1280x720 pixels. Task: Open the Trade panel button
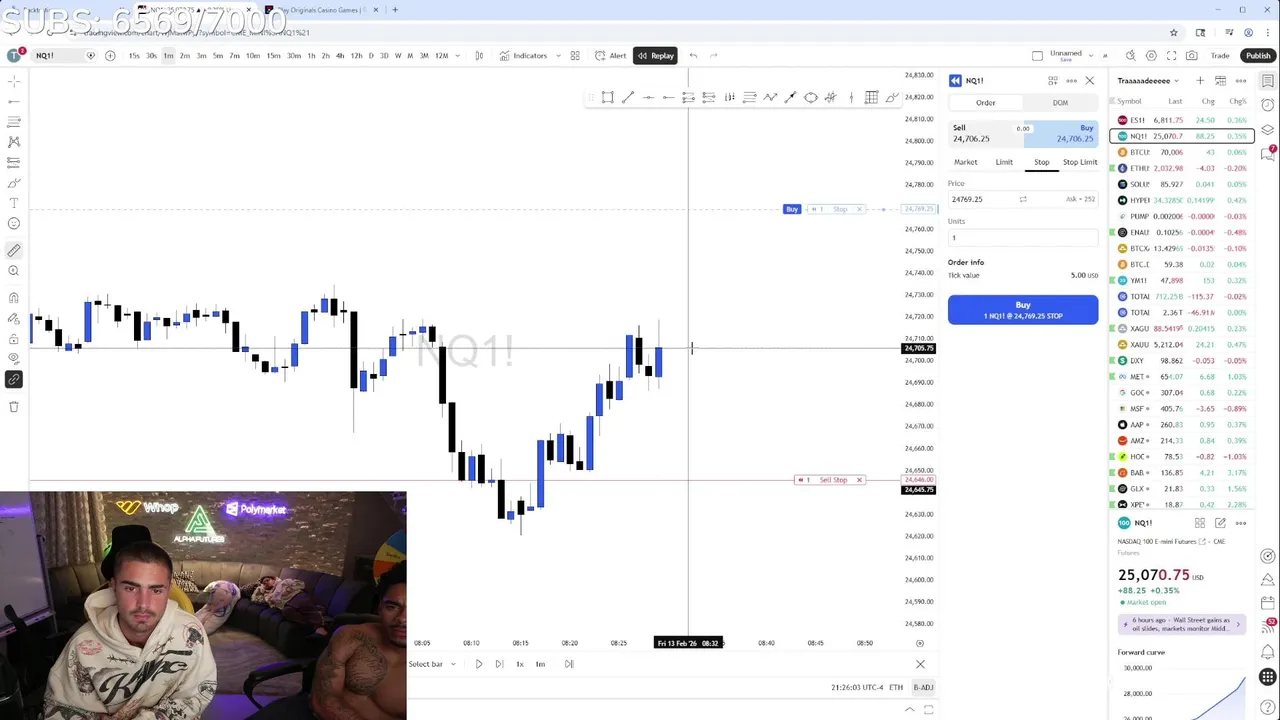click(1220, 56)
